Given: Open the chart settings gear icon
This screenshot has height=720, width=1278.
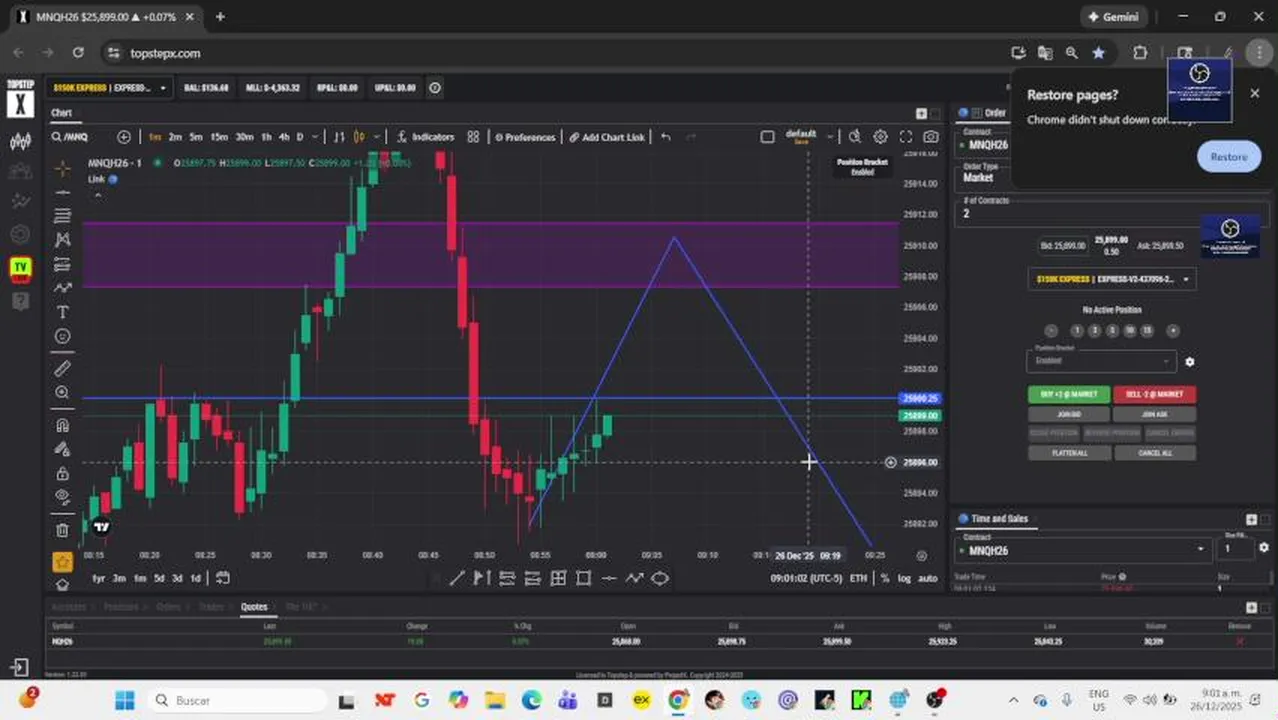Looking at the screenshot, I should 880,137.
